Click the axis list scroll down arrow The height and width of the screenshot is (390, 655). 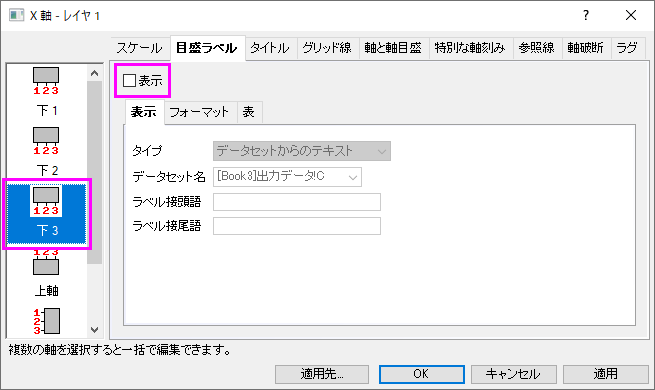[x=95, y=329]
